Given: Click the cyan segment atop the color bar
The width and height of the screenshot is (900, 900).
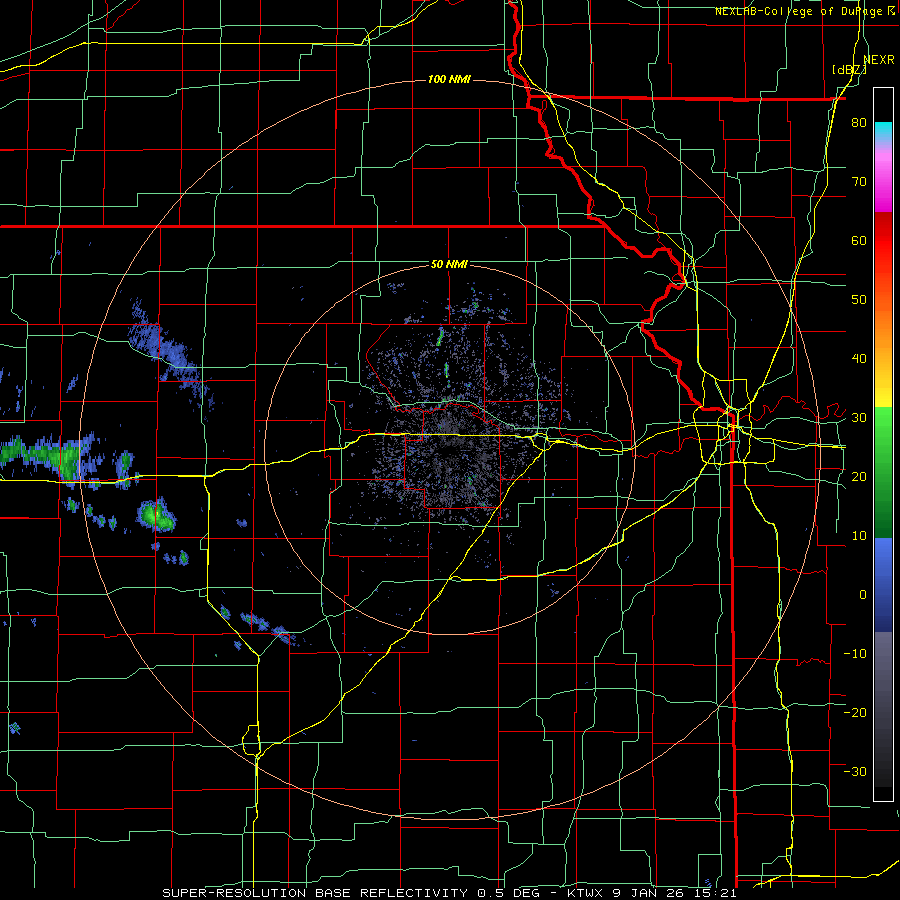Looking at the screenshot, I should 883,131.
